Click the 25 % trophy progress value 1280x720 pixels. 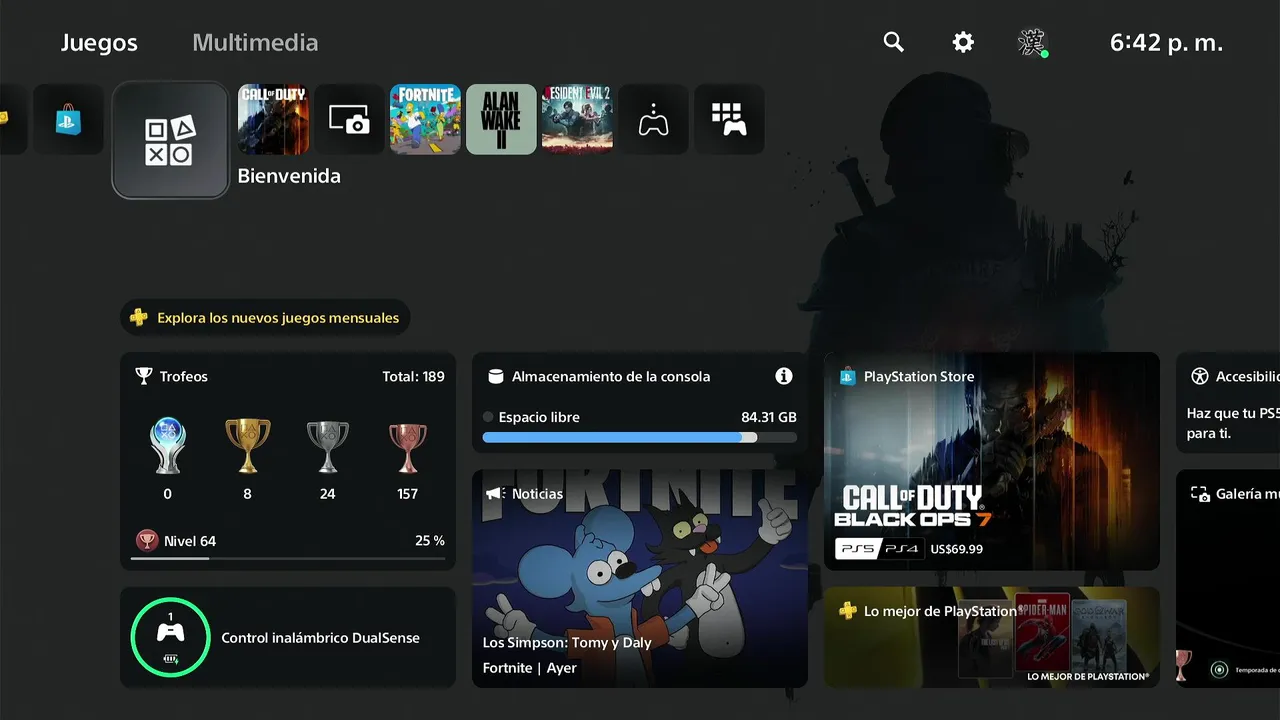(x=430, y=541)
